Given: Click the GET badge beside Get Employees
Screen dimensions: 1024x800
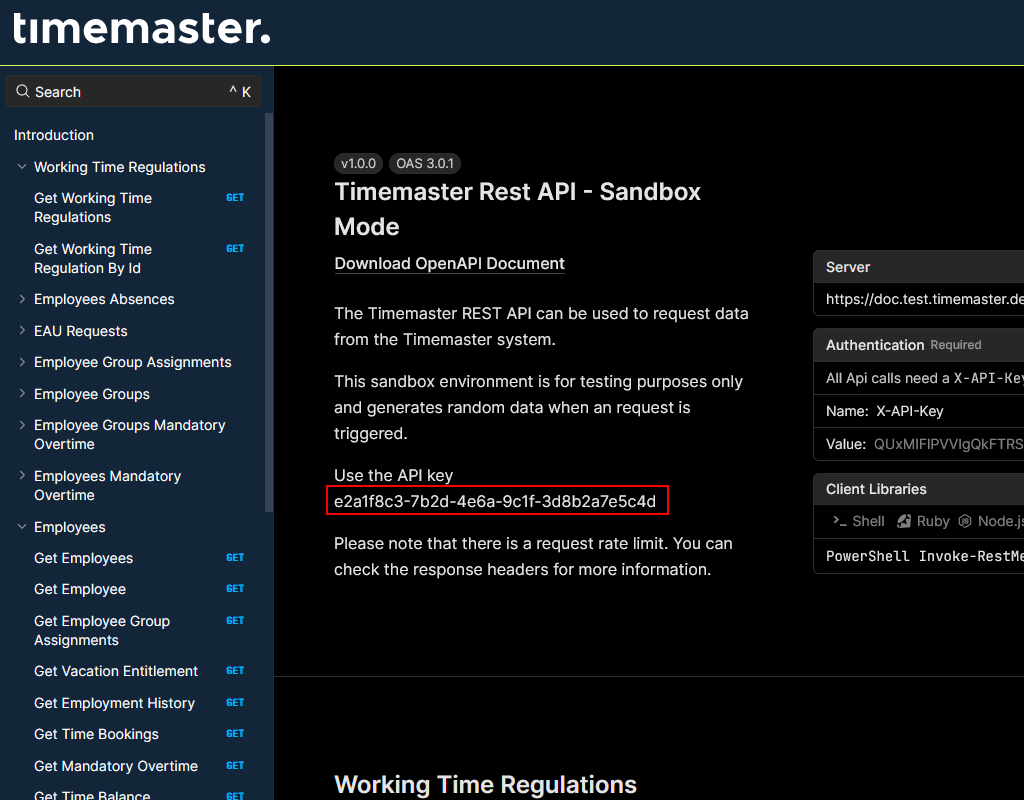Looking at the screenshot, I should [235, 557].
